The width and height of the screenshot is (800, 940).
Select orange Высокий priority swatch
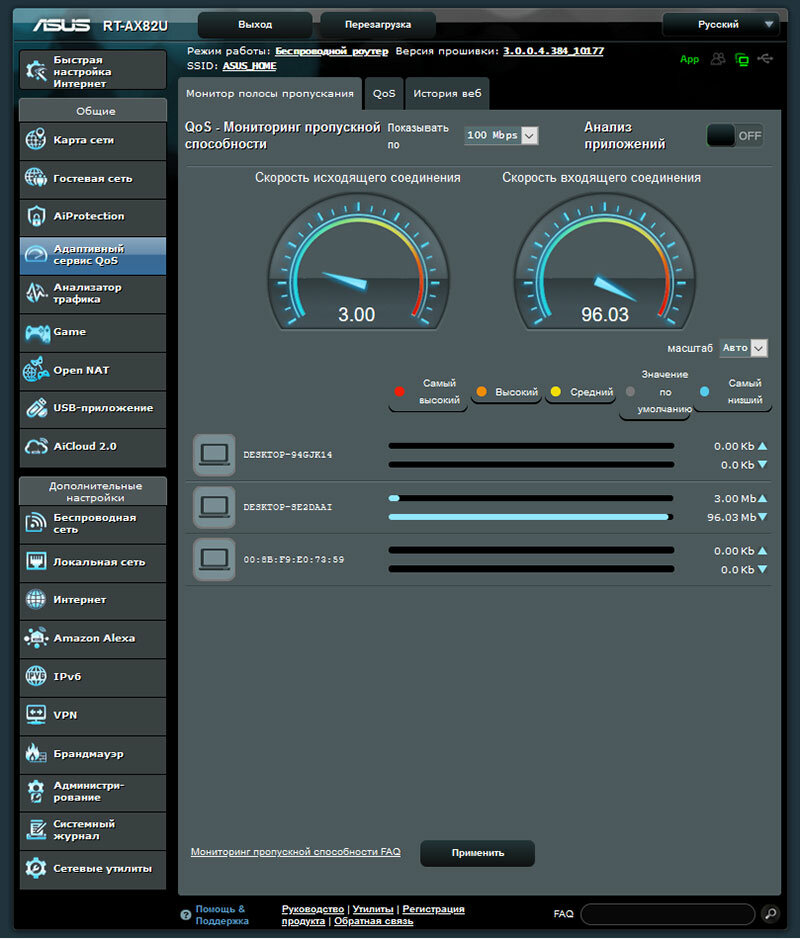coord(482,391)
